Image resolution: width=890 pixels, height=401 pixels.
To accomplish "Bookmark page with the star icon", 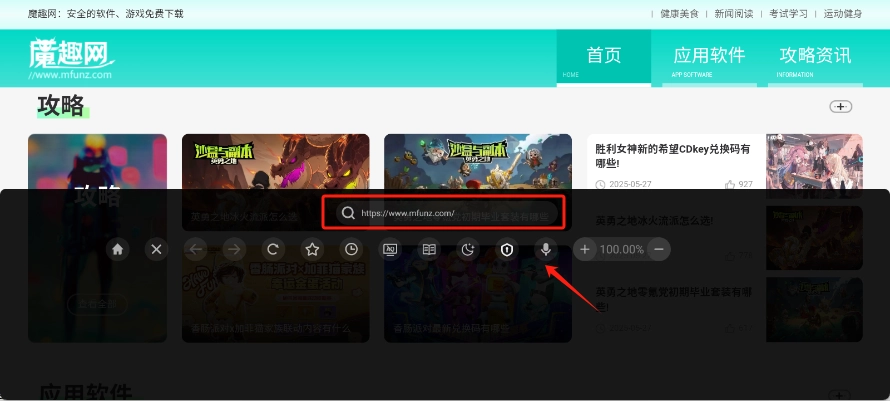I will point(312,249).
